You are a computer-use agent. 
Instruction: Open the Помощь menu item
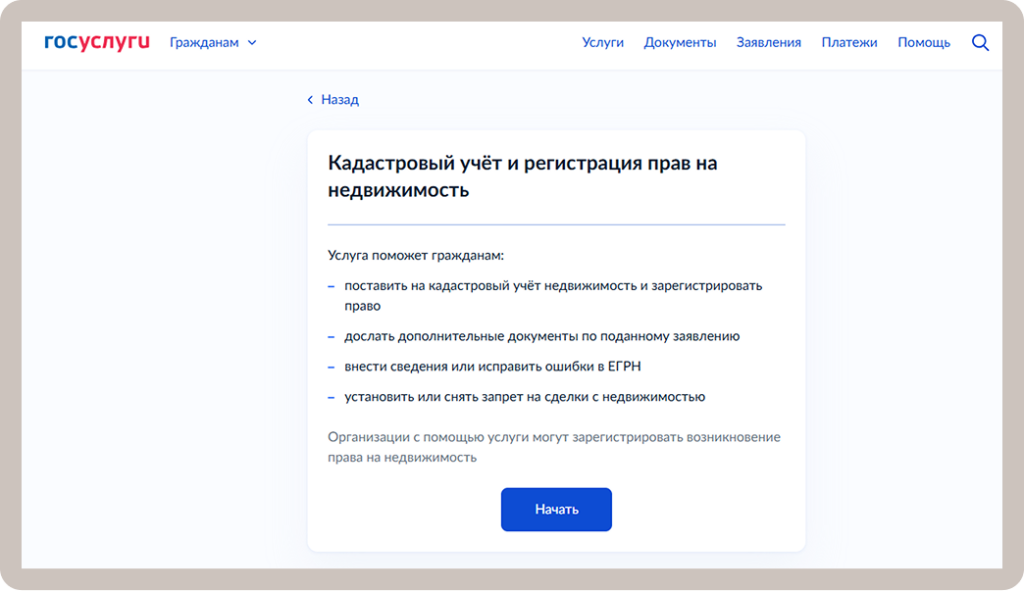(923, 42)
